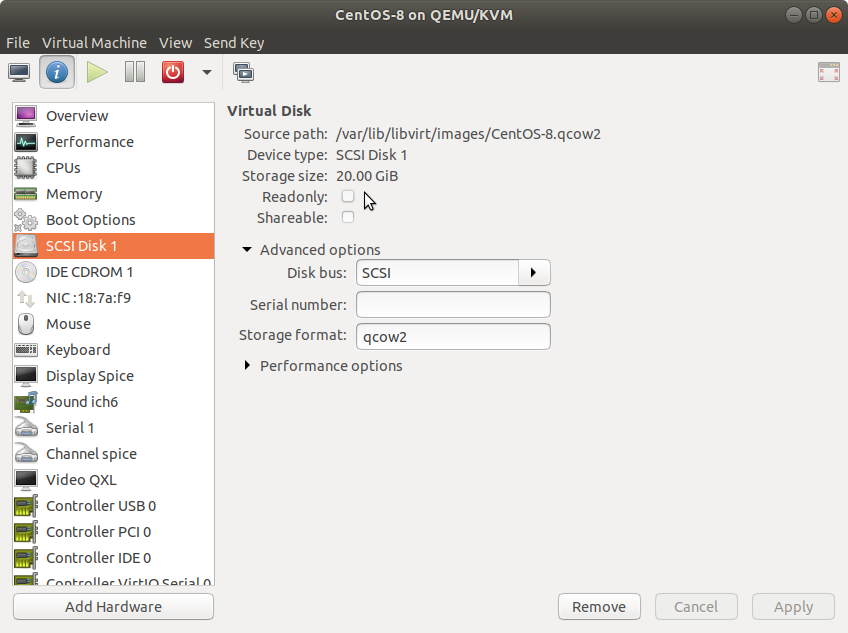This screenshot has width=848, height=633.
Task: Select the Controller USB 0 label
Action: pos(101,505)
